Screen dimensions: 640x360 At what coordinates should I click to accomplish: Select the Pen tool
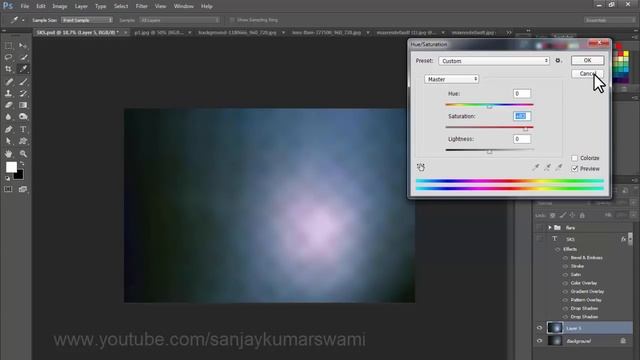pyautogui.click(x=8, y=129)
